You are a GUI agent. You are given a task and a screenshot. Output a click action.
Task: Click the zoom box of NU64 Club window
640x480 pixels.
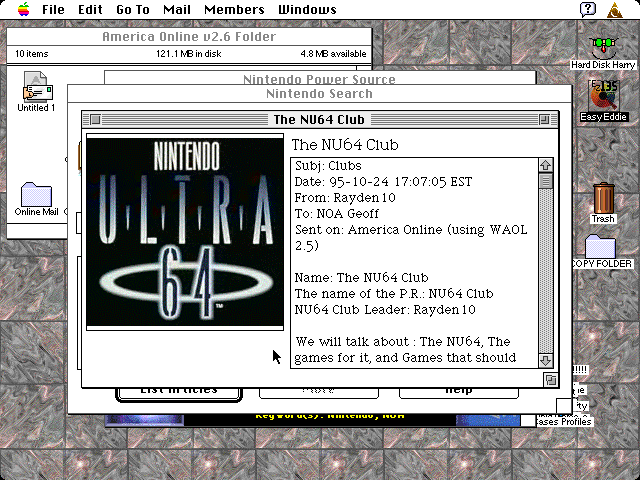click(x=544, y=120)
